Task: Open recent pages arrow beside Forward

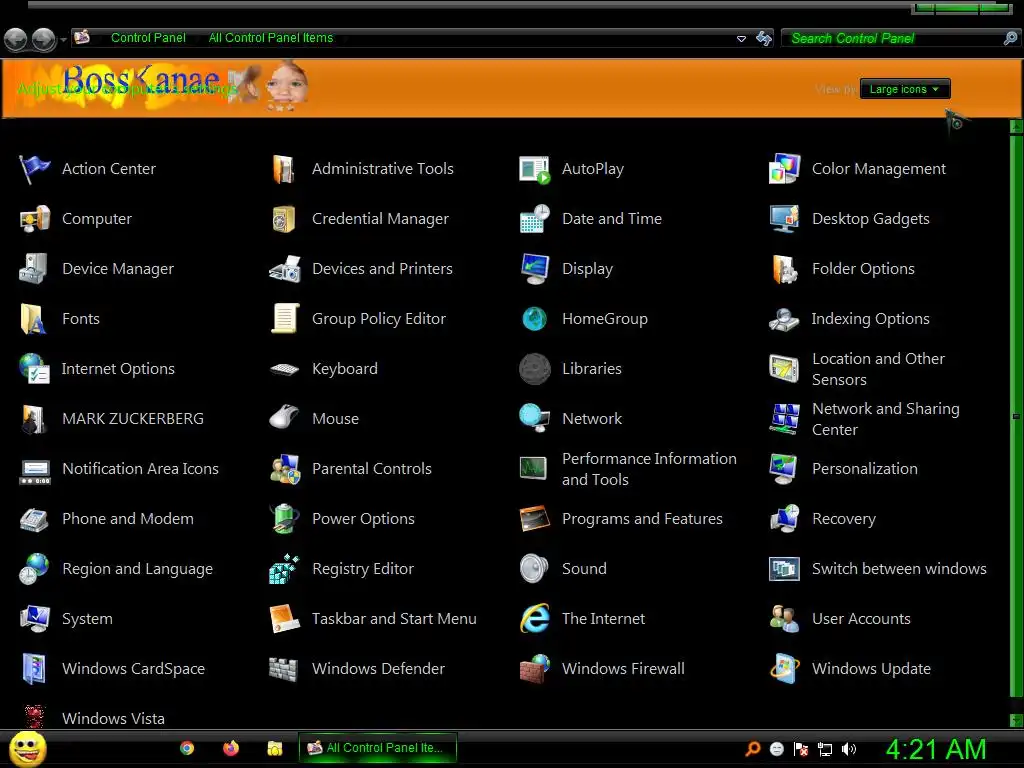Action: [x=63, y=40]
